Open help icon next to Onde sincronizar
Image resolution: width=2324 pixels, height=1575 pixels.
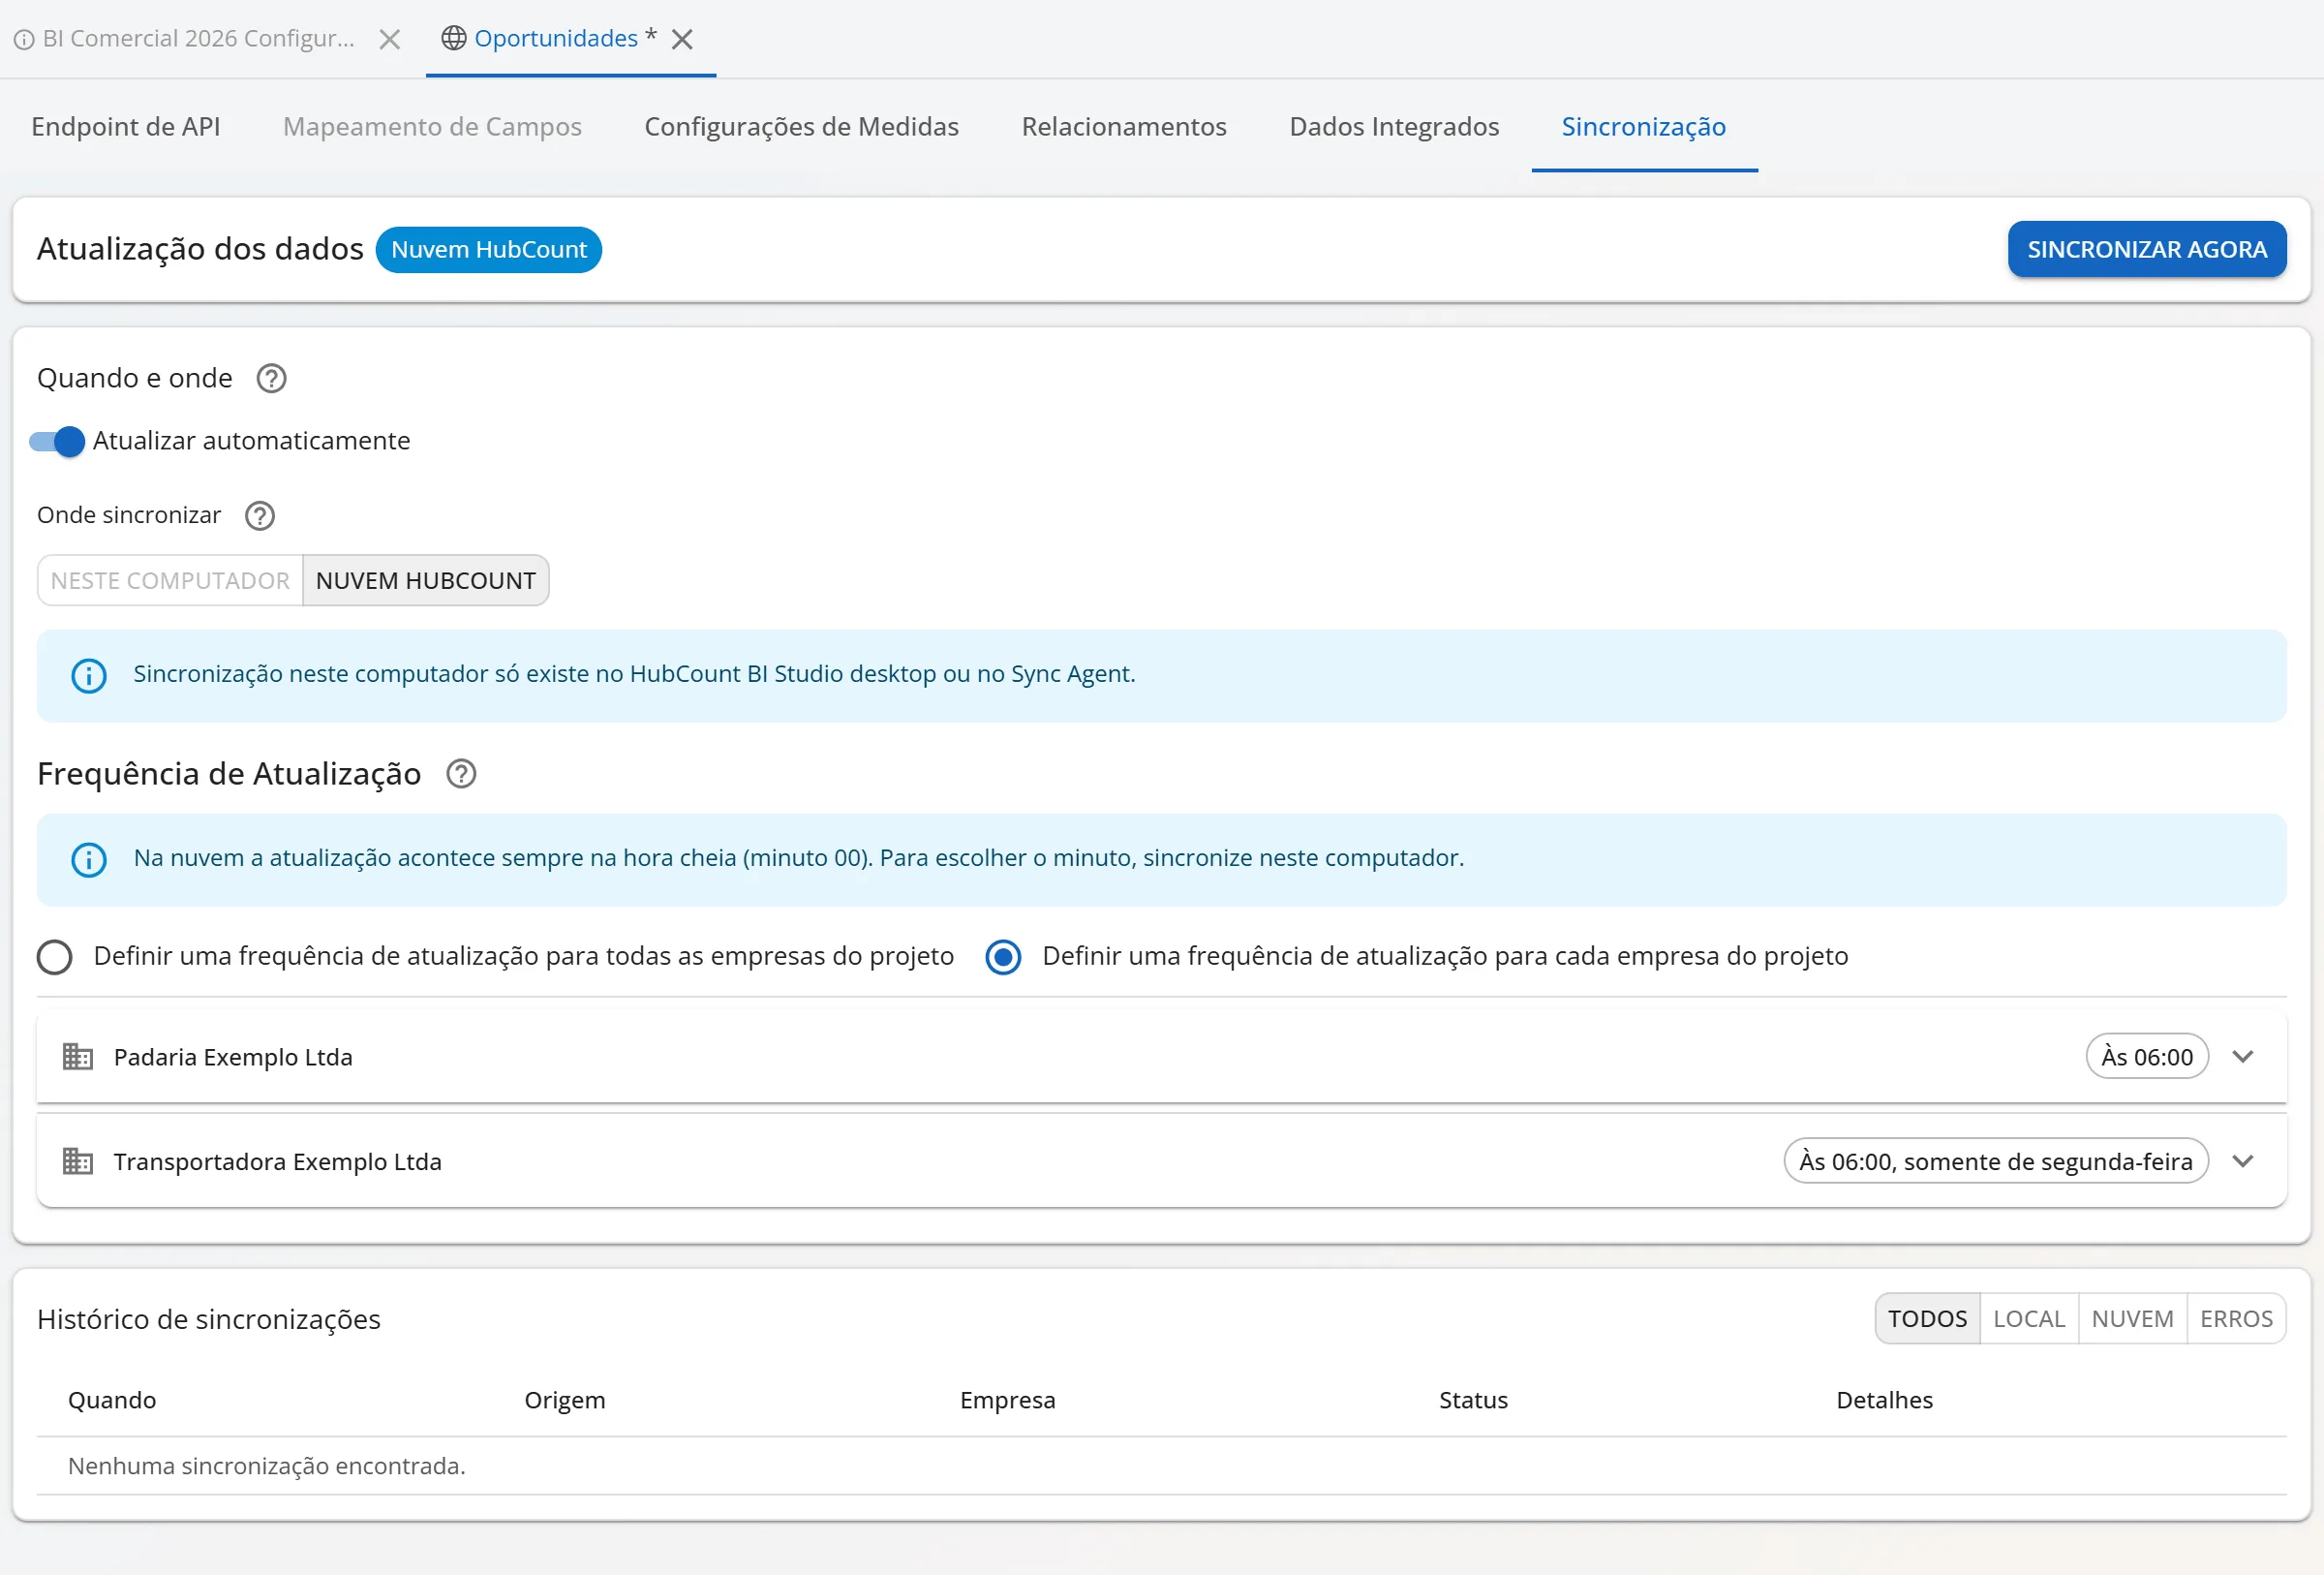coord(260,516)
